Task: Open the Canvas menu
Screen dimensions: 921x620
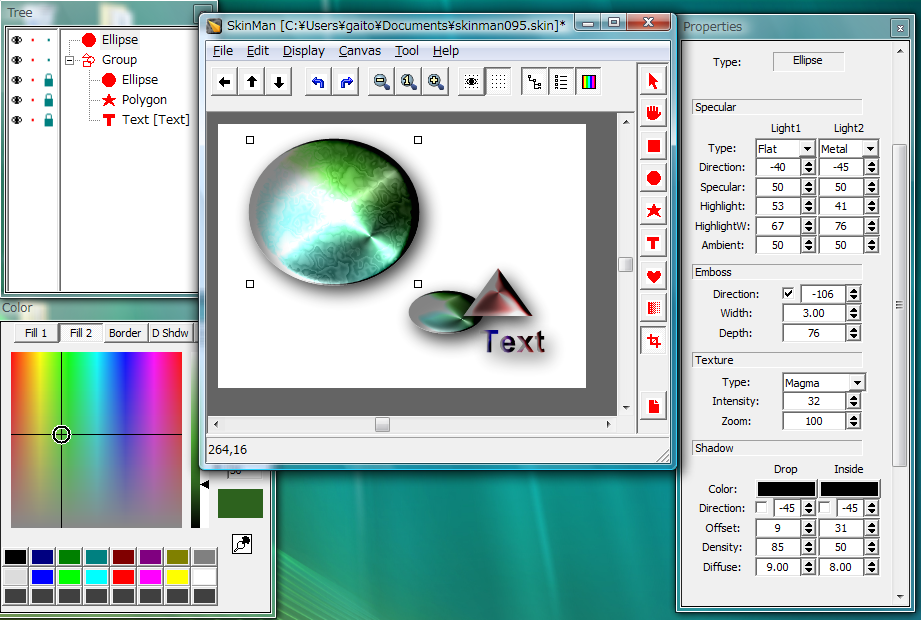Action: 359,51
